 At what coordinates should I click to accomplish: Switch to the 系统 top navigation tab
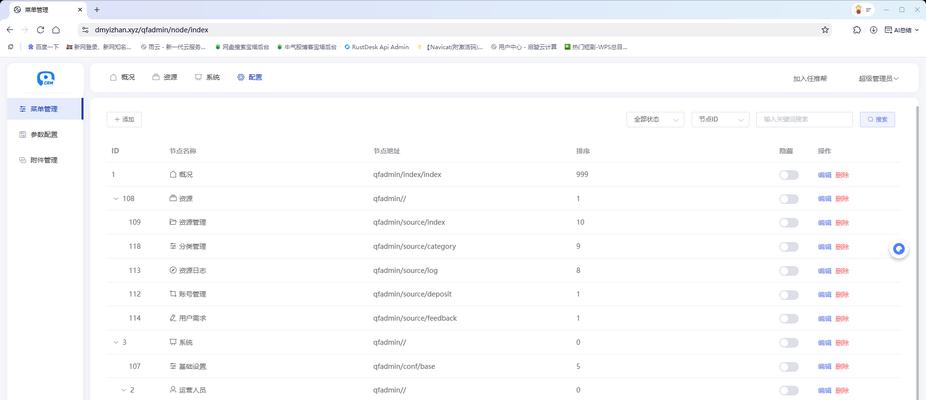point(207,77)
